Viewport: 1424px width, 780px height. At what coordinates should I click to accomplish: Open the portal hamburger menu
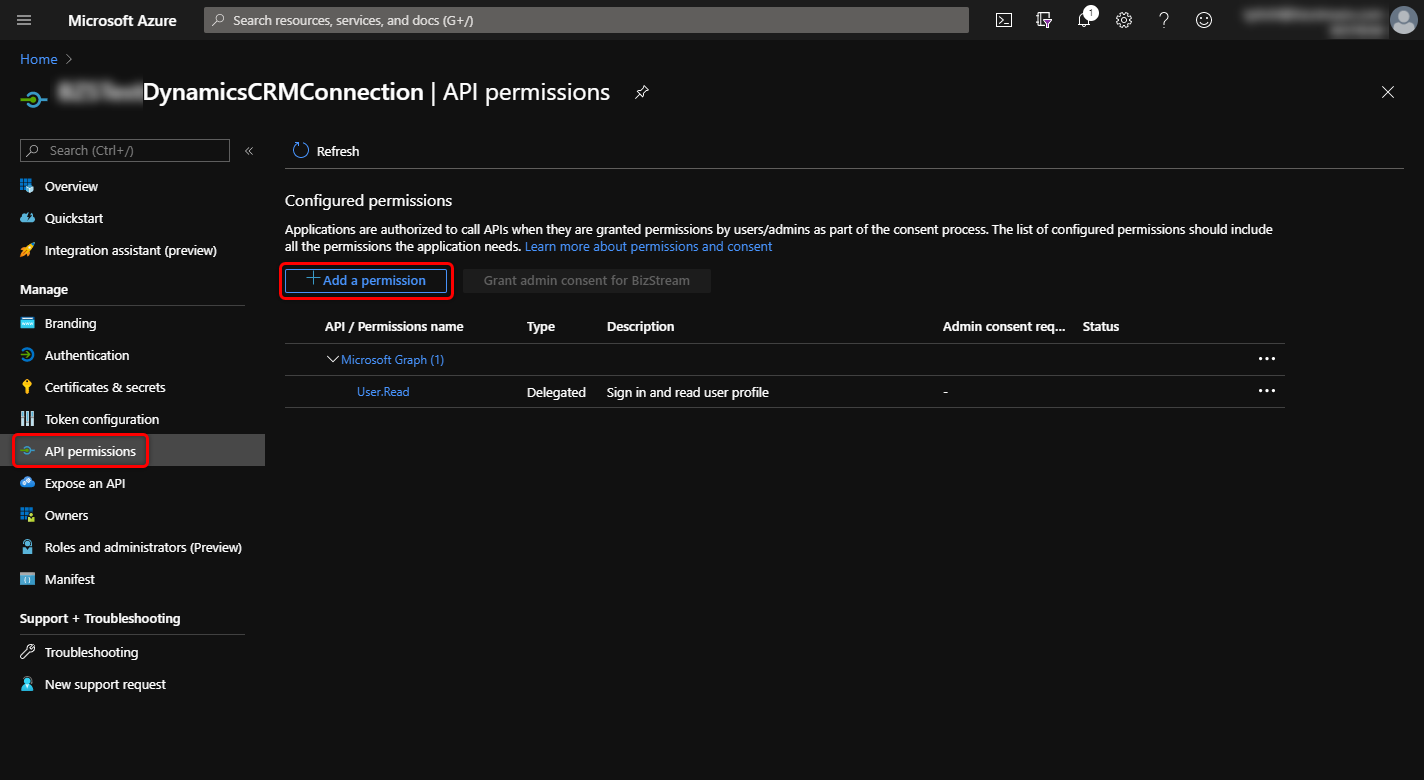pyautogui.click(x=24, y=20)
